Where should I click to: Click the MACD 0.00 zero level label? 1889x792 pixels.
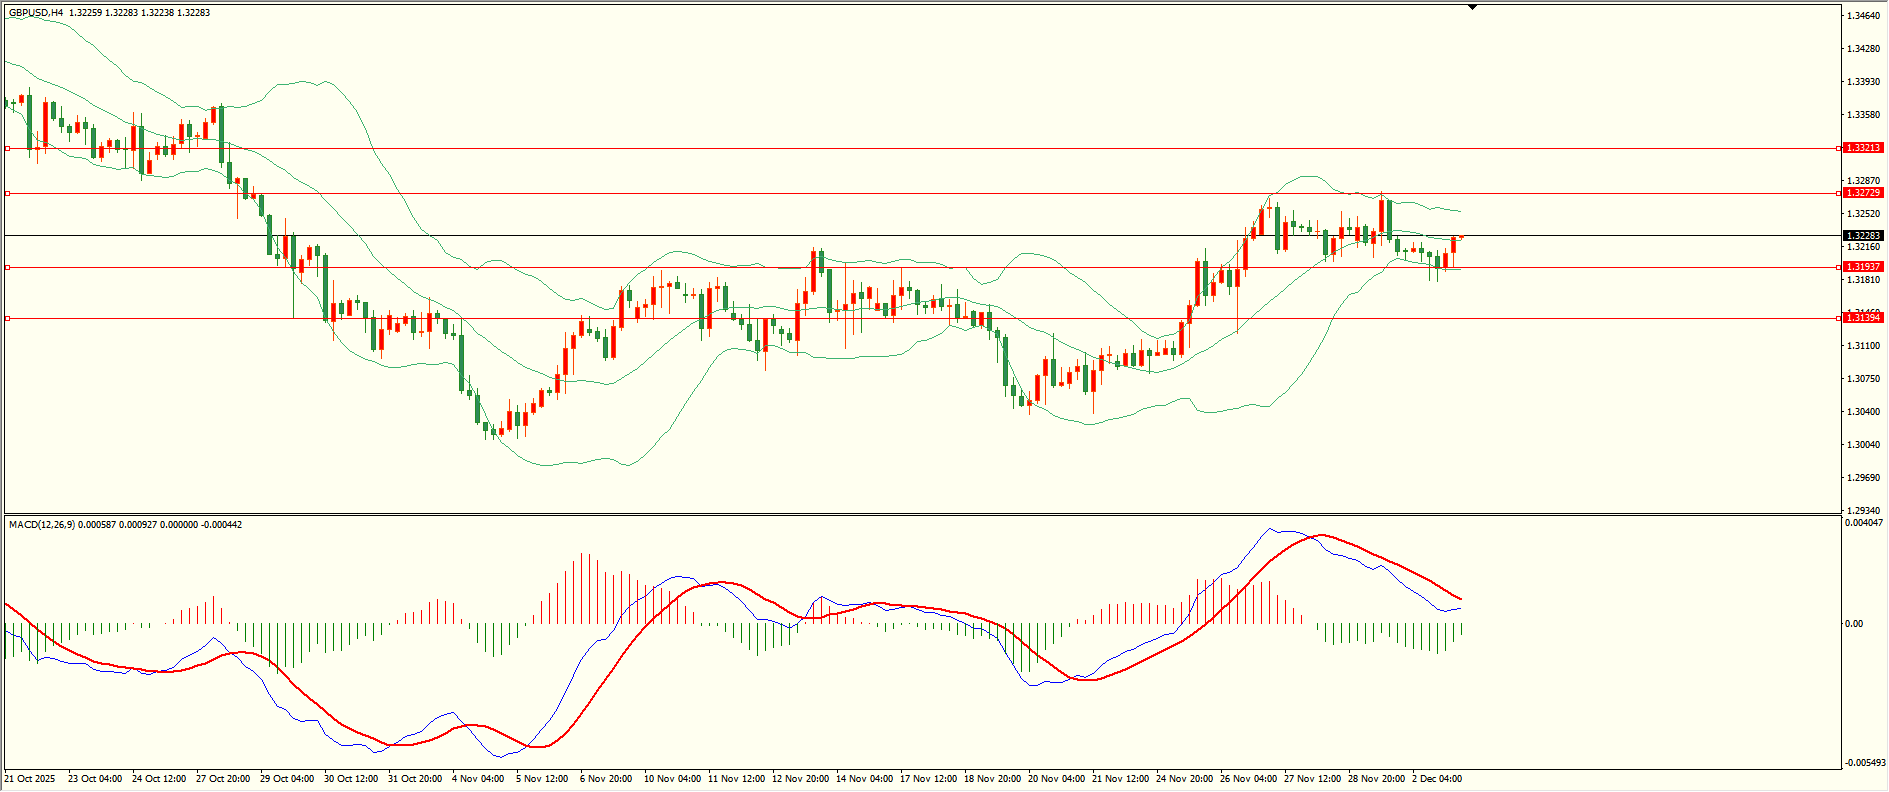coord(1853,624)
